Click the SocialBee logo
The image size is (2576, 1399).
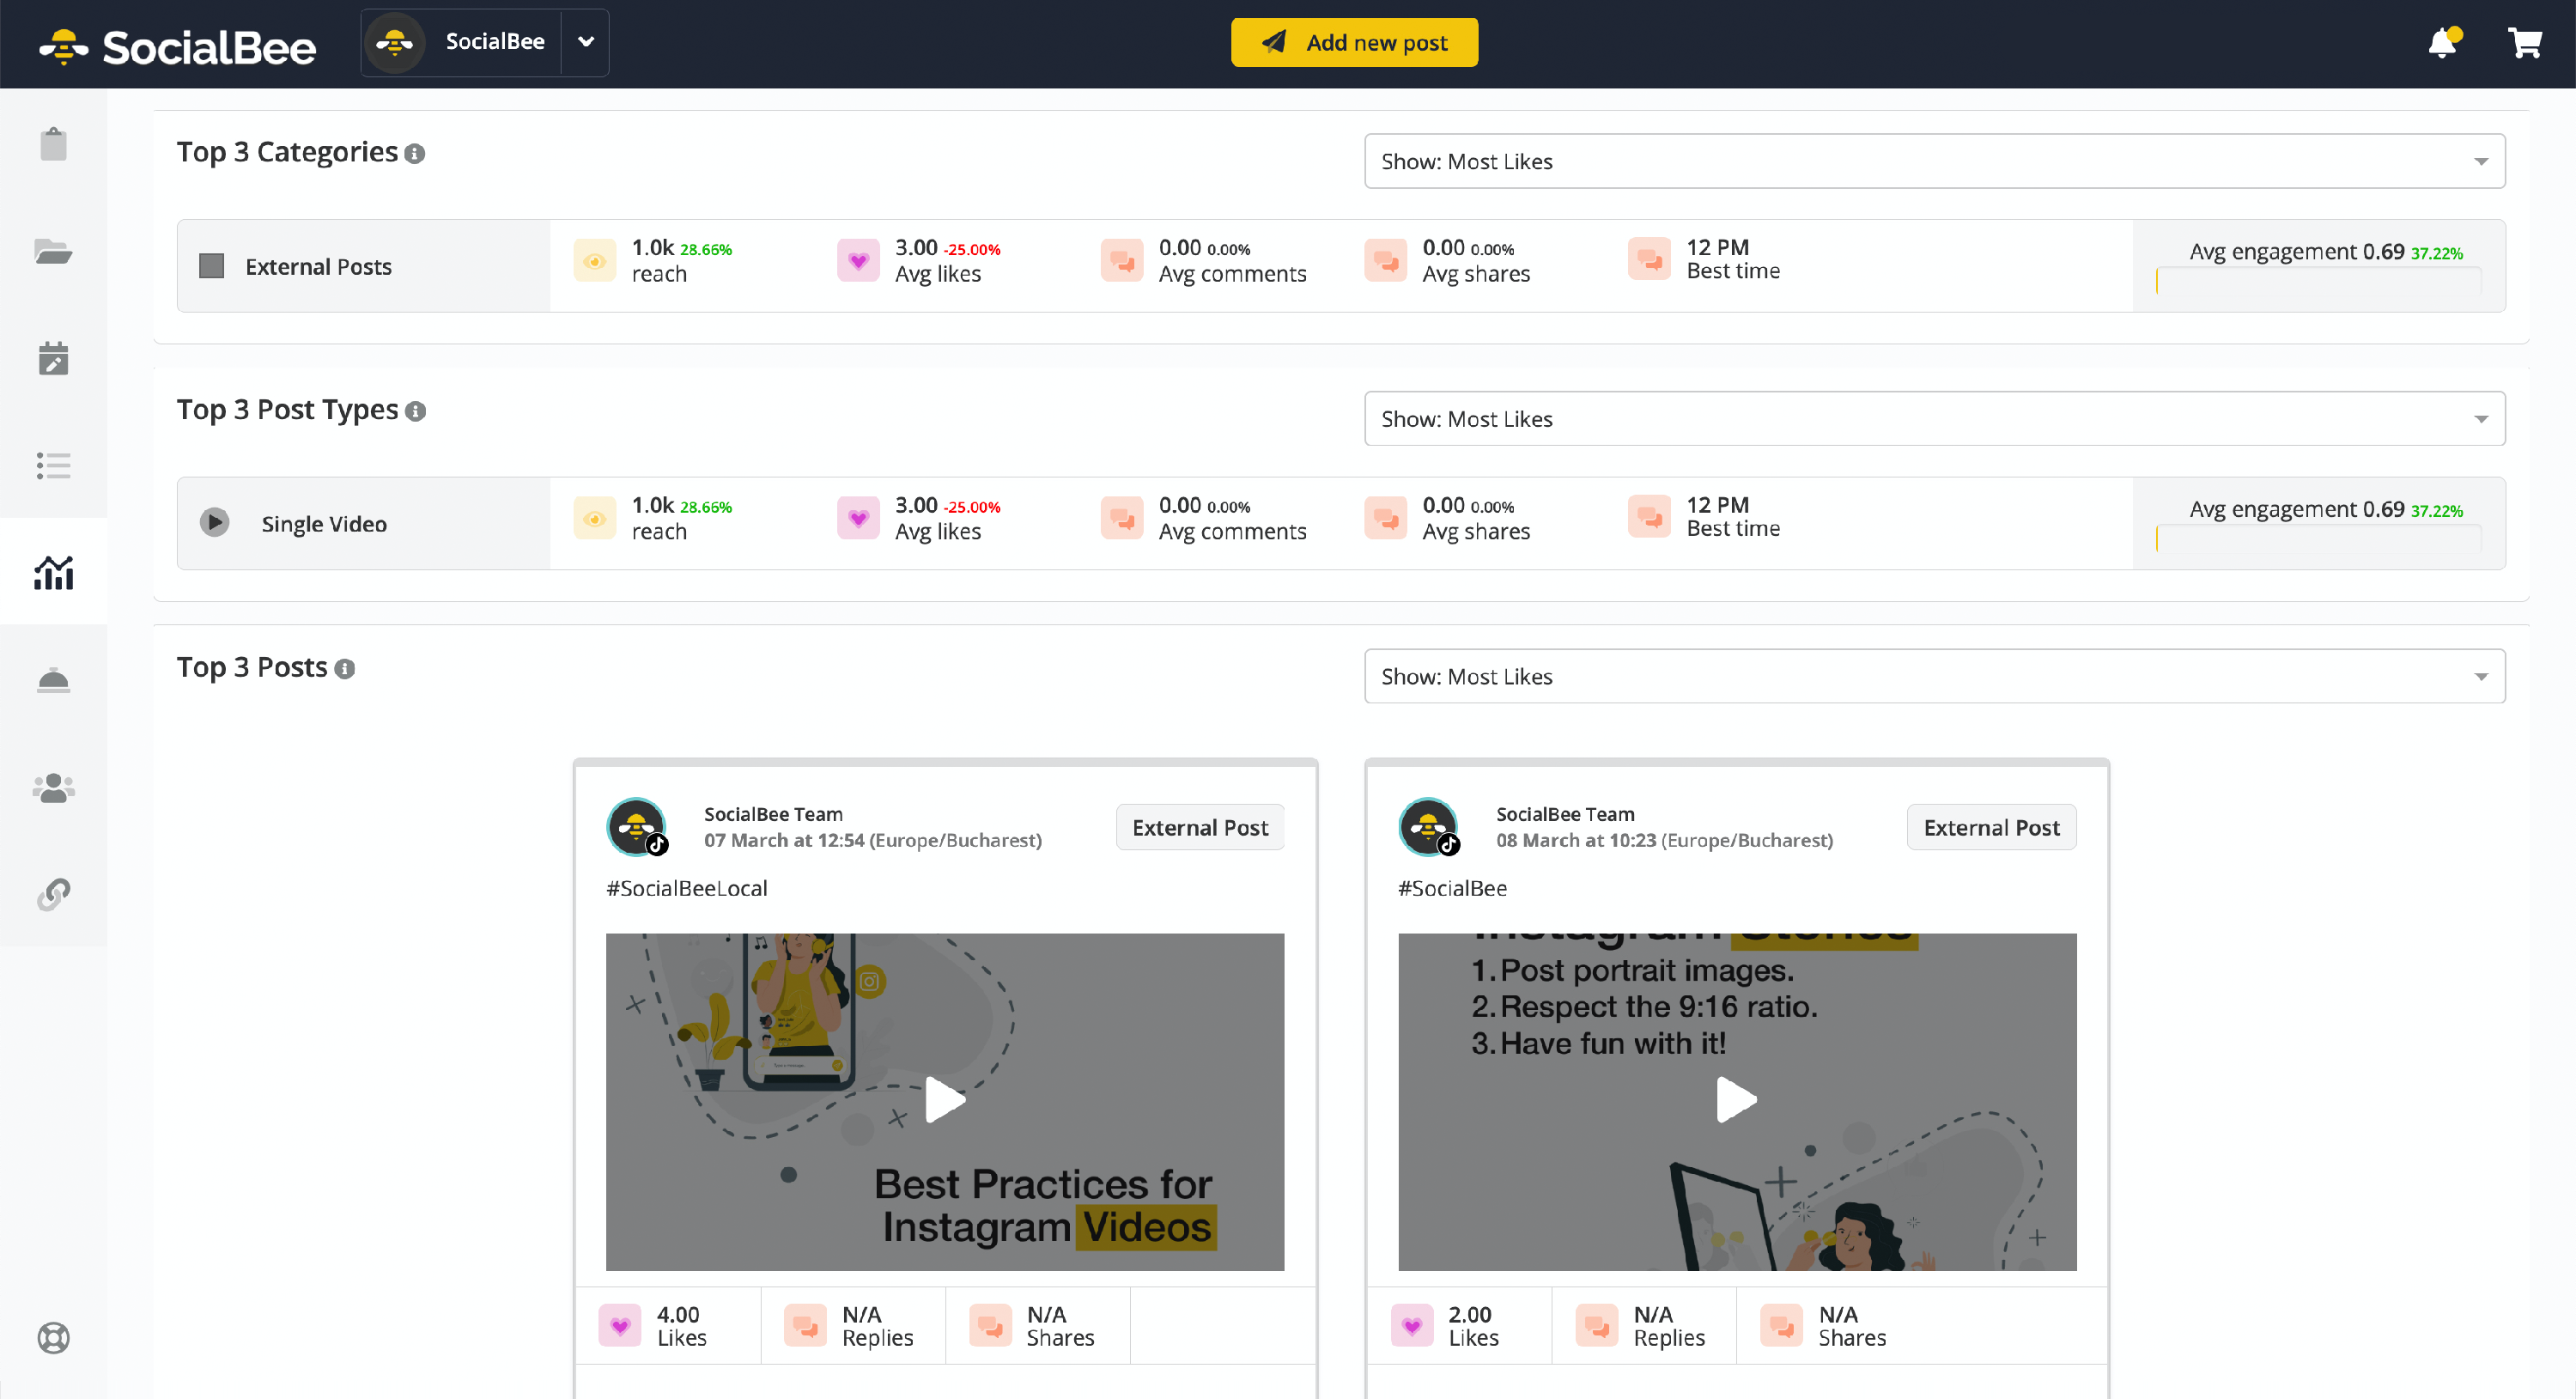pyautogui.click(x=178, y=46)
